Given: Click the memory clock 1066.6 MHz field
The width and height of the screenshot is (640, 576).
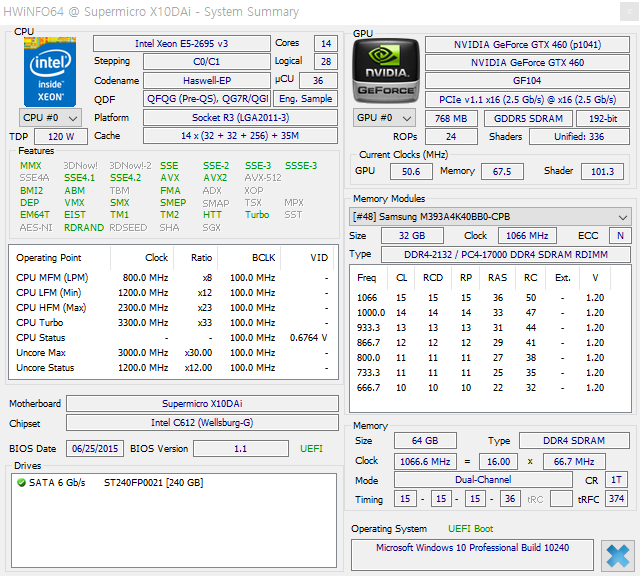Looking at the screenshot, I should [x=425, y=462].
